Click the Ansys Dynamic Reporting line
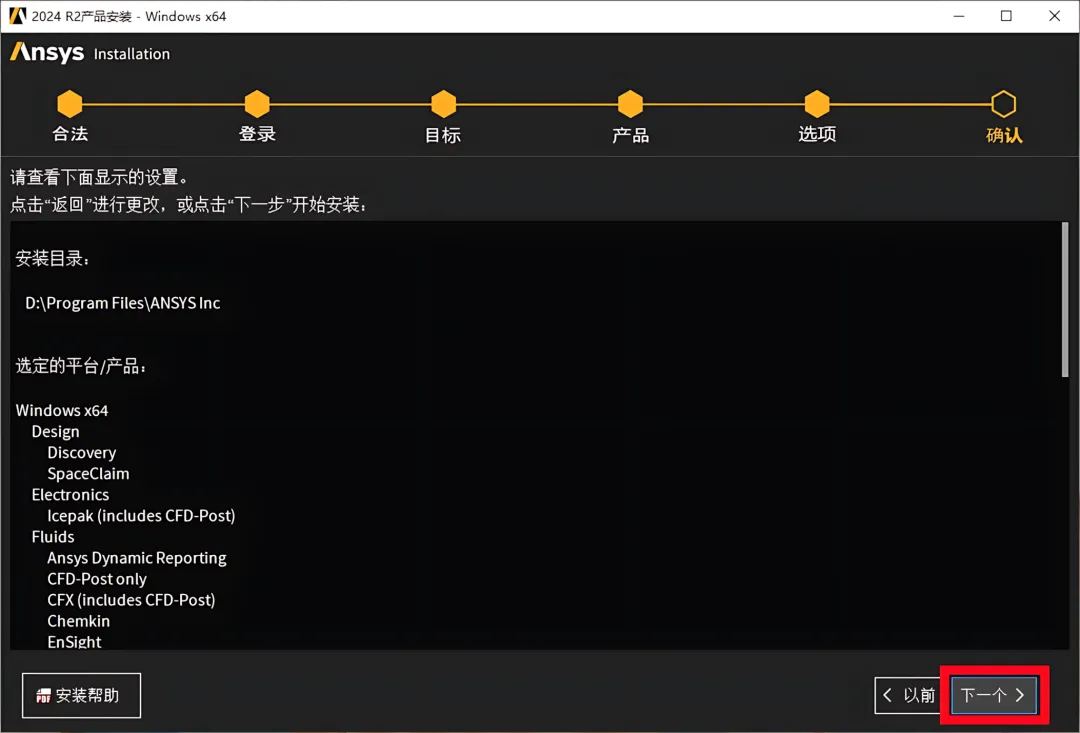The width and height of the screenshot is (1080, 733). tap(136, 558)
